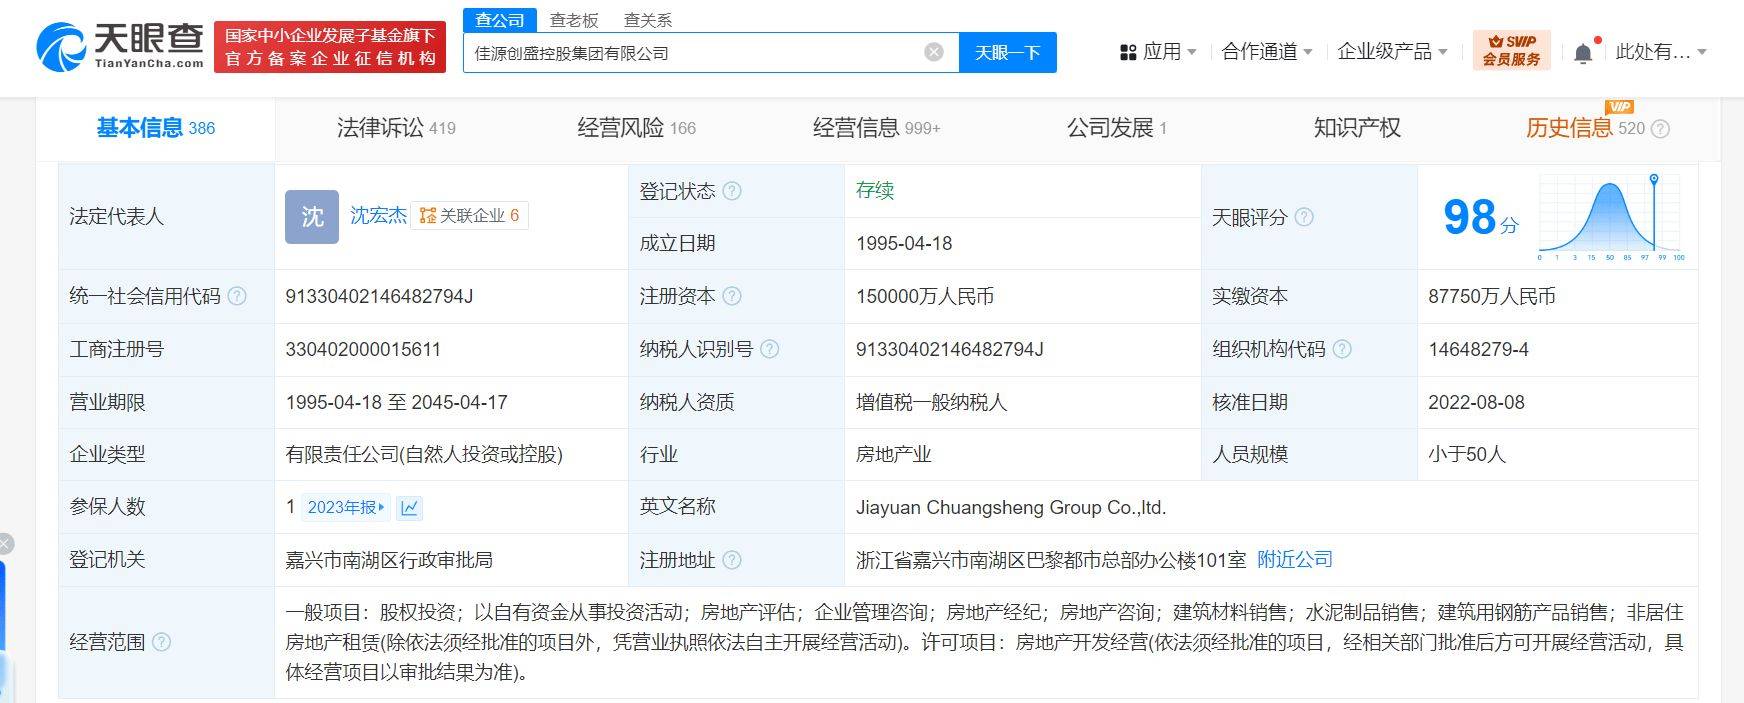The image size is (1744, 703).
Task: Click the help icon beside 经营范围
Action: (161, 642)
